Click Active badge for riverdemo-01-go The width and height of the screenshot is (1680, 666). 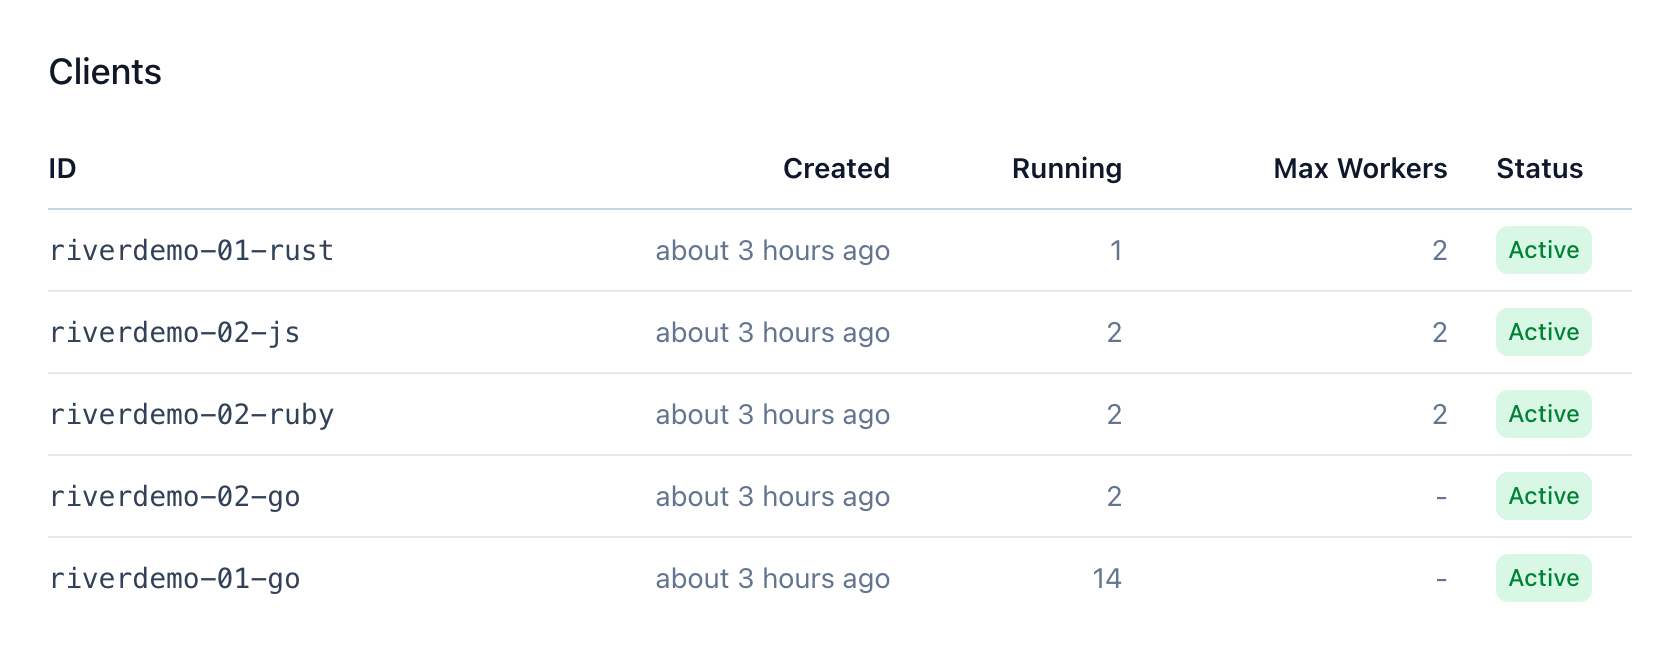point(1543,578)
